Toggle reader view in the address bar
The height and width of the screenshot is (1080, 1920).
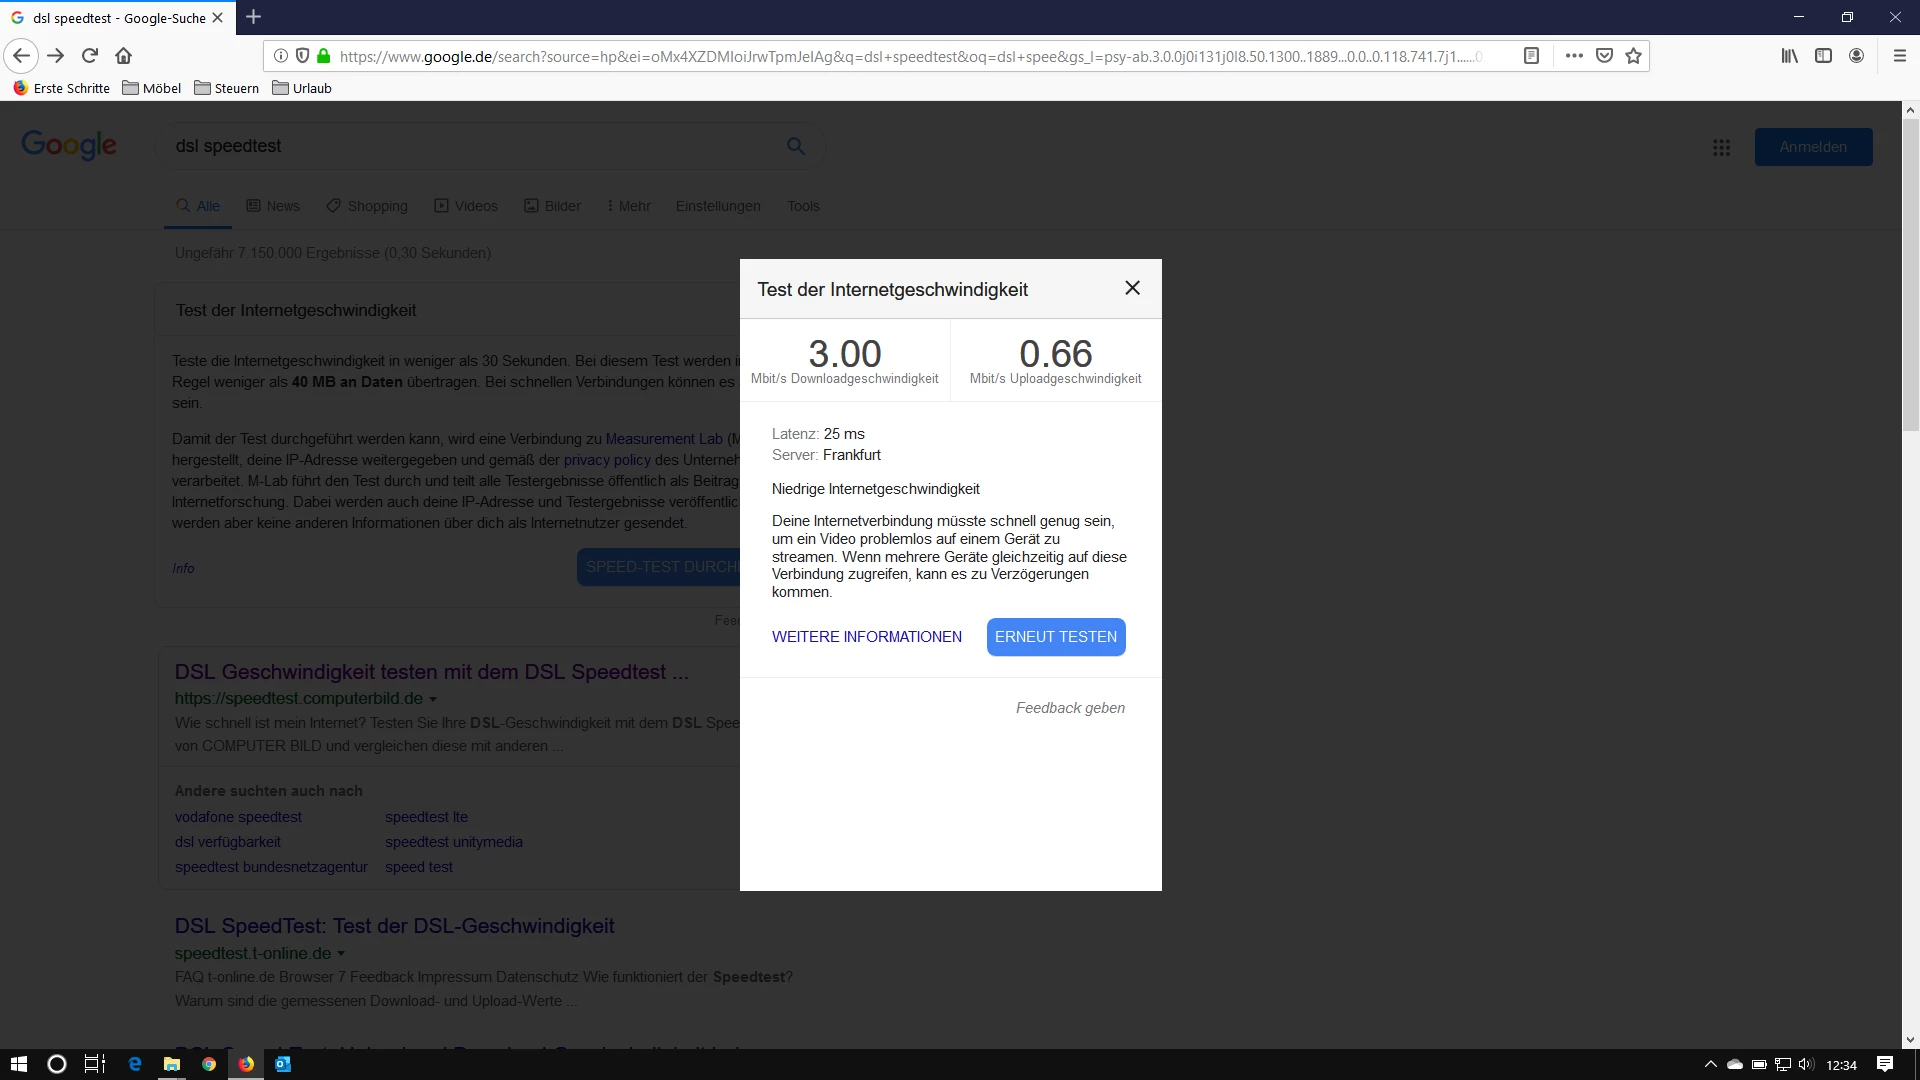click(x=1530, y=56)
